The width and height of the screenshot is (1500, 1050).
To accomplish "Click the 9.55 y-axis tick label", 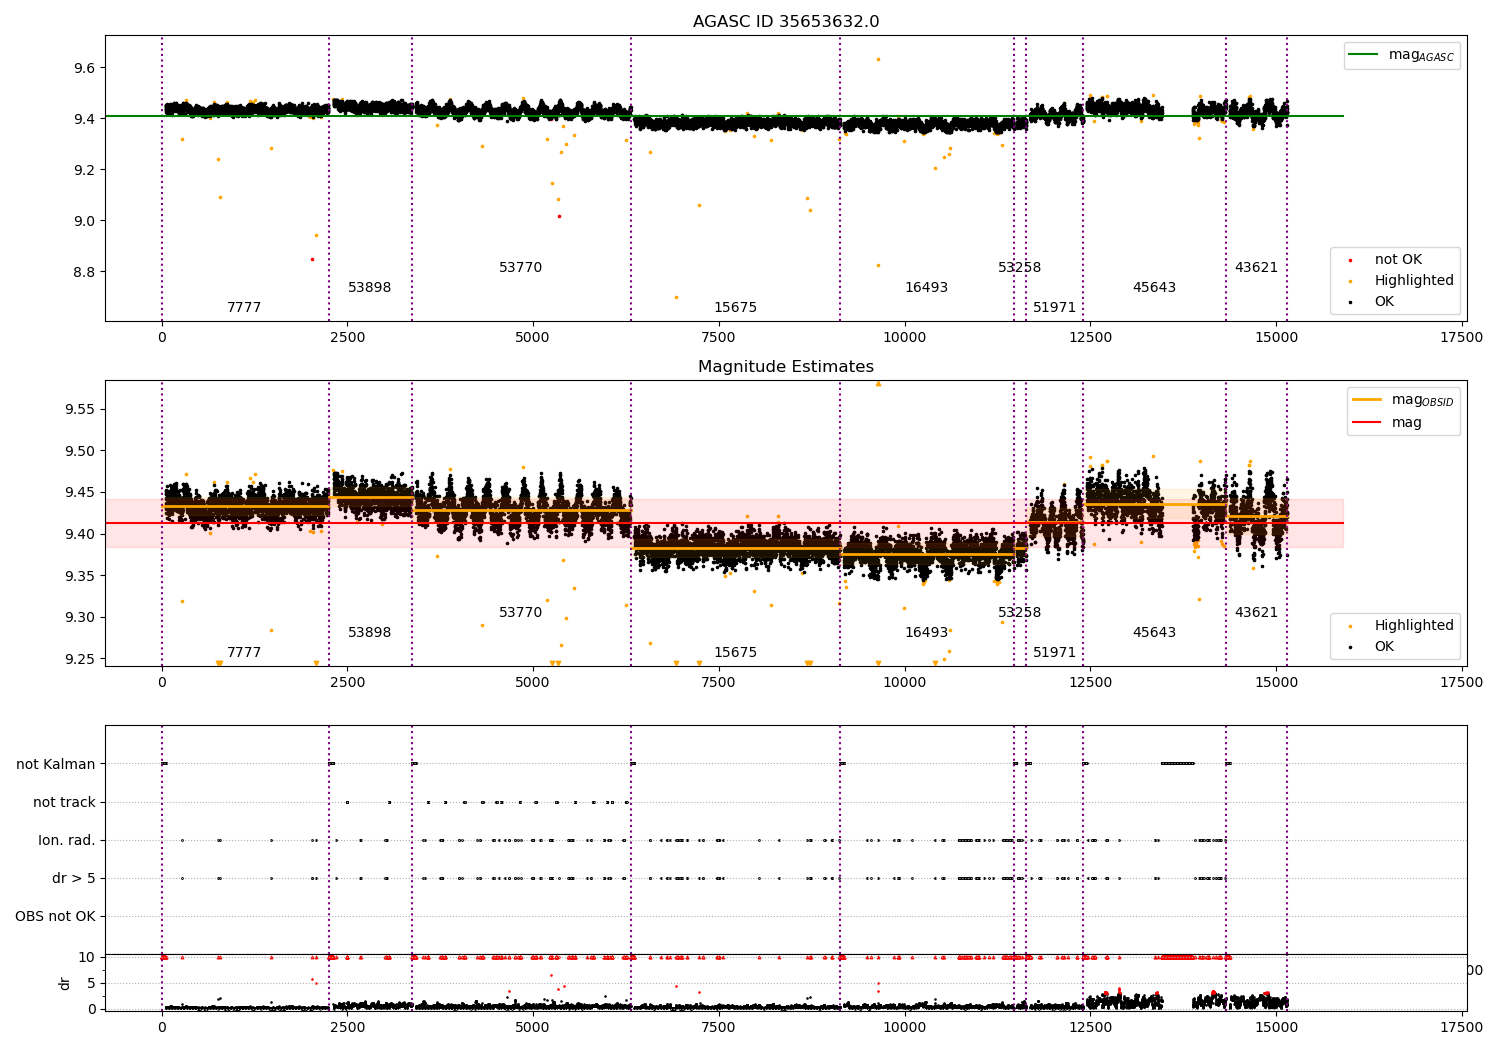I will coord(80,410).
